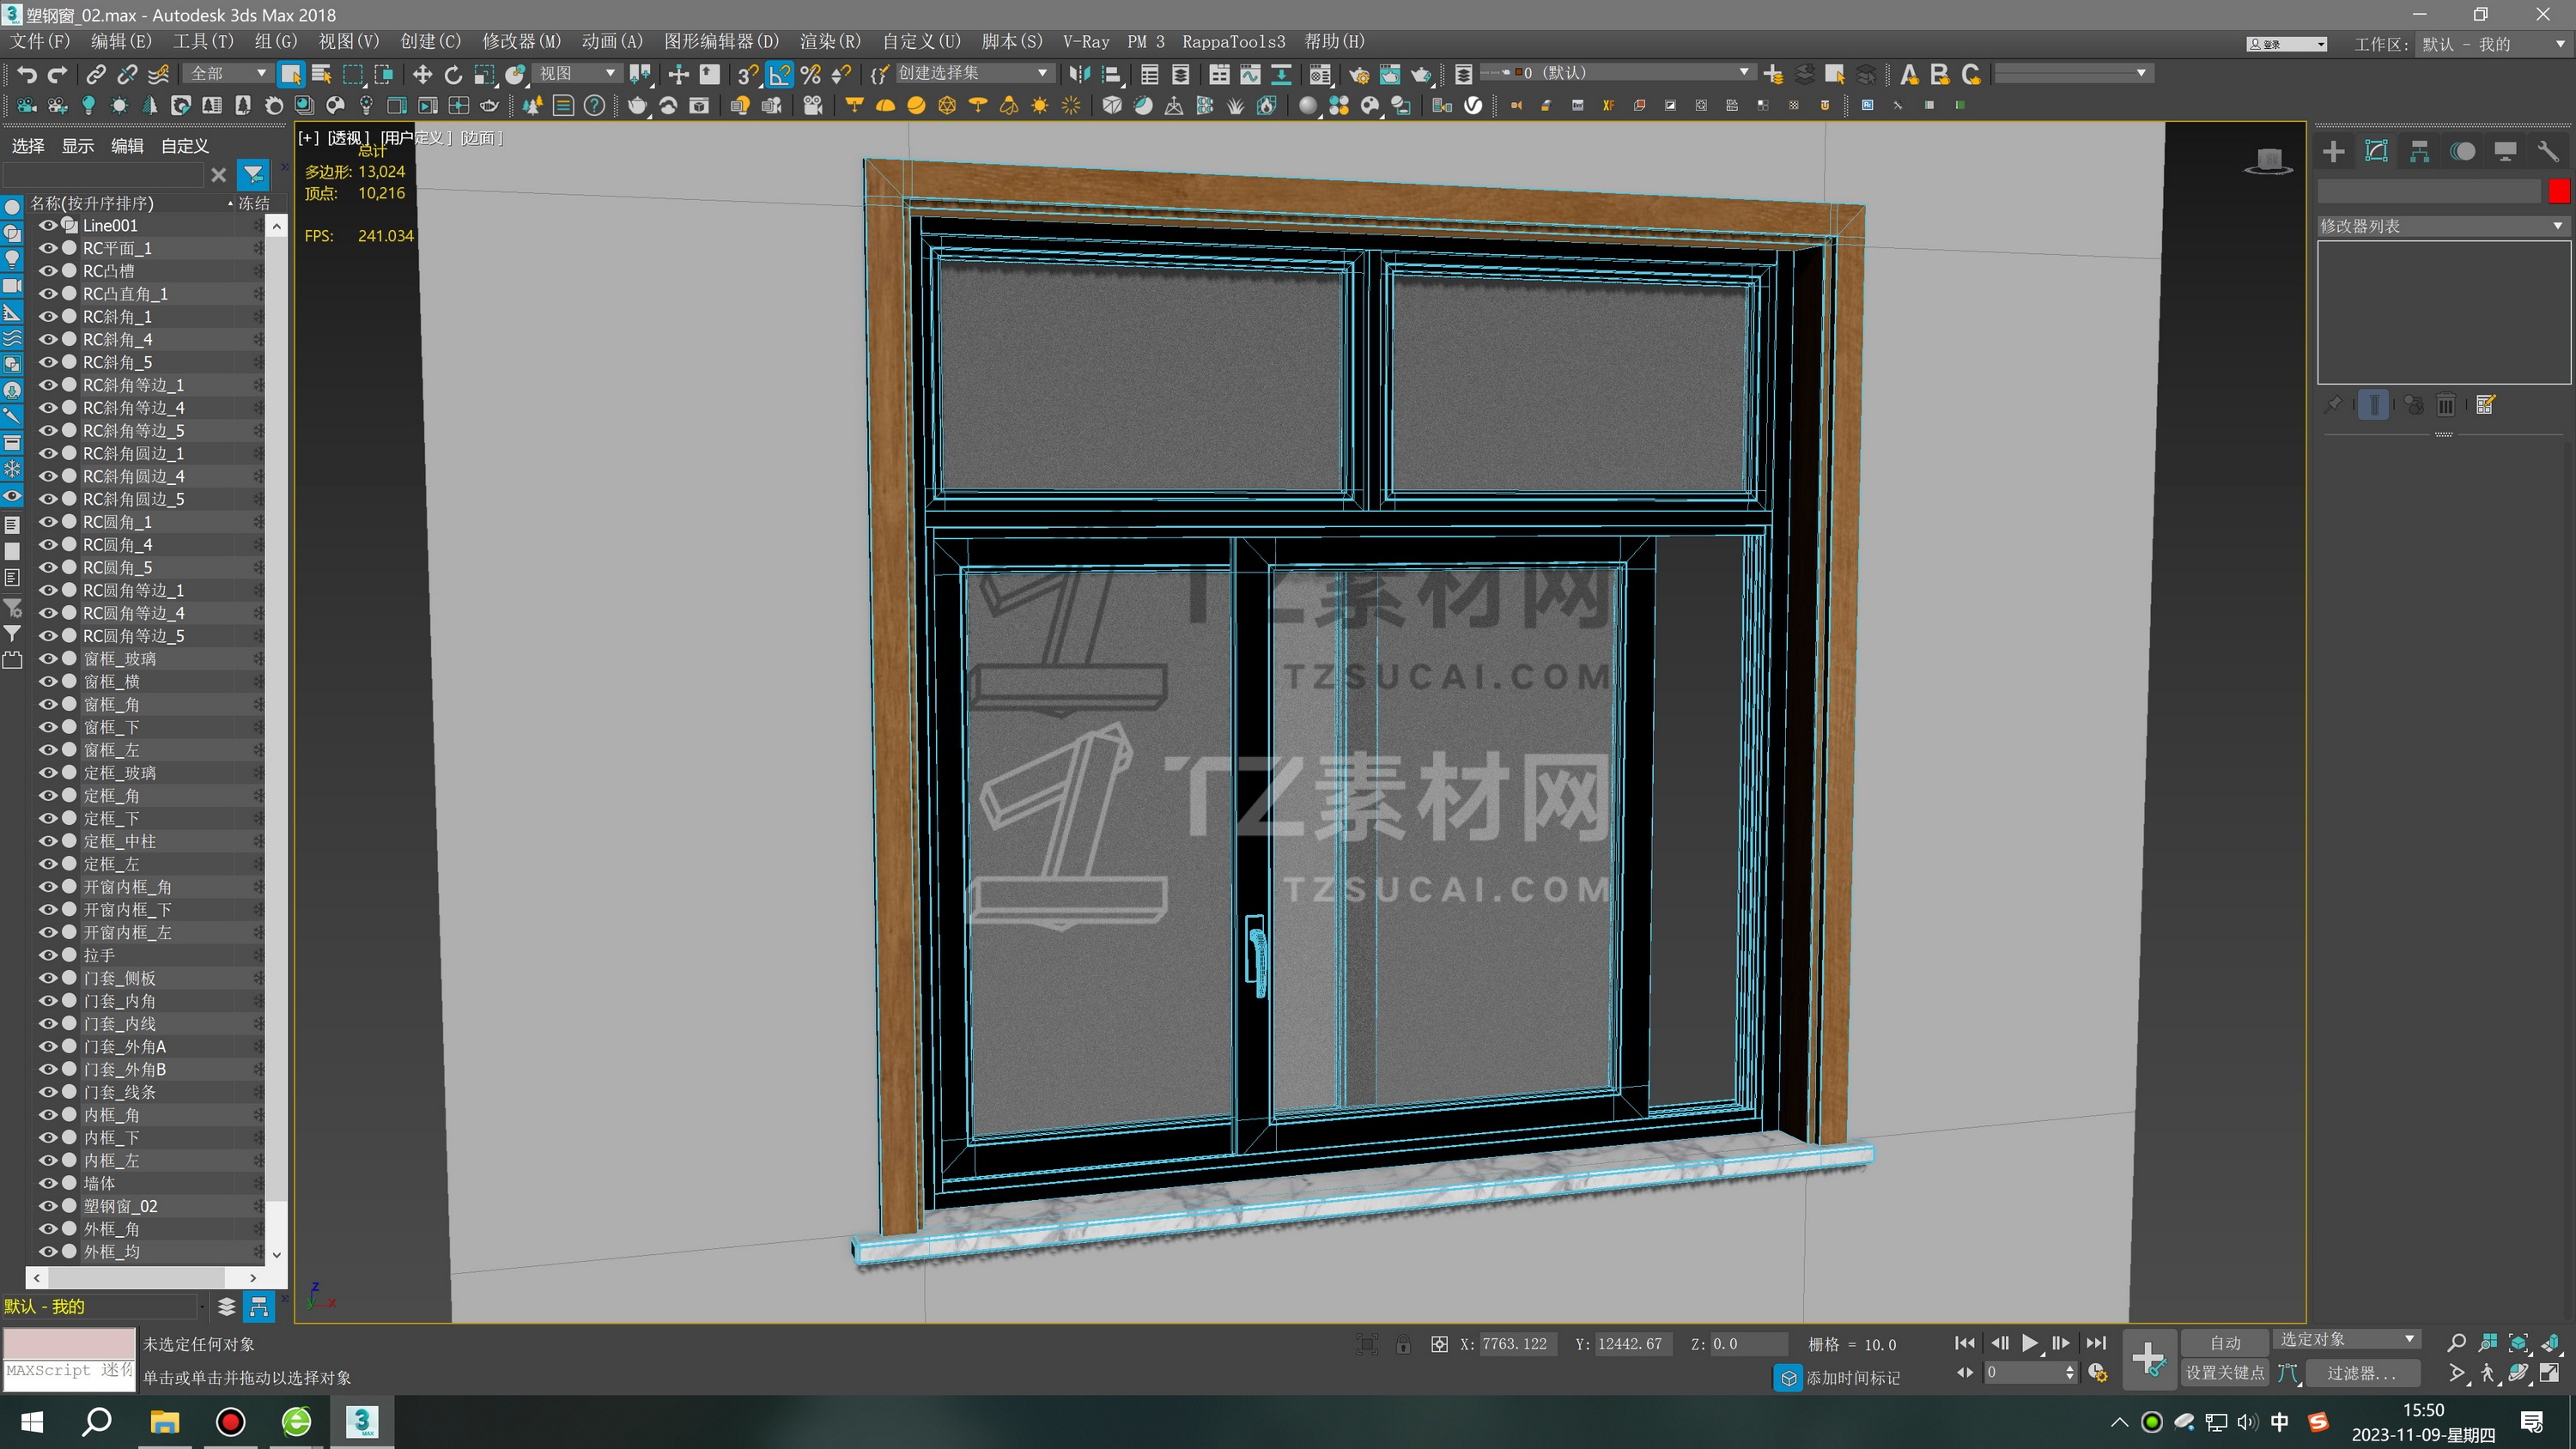The image size is (2576, 1449).
Task: Click the Undo arrow icon
Action: click(x=27, y=74)
